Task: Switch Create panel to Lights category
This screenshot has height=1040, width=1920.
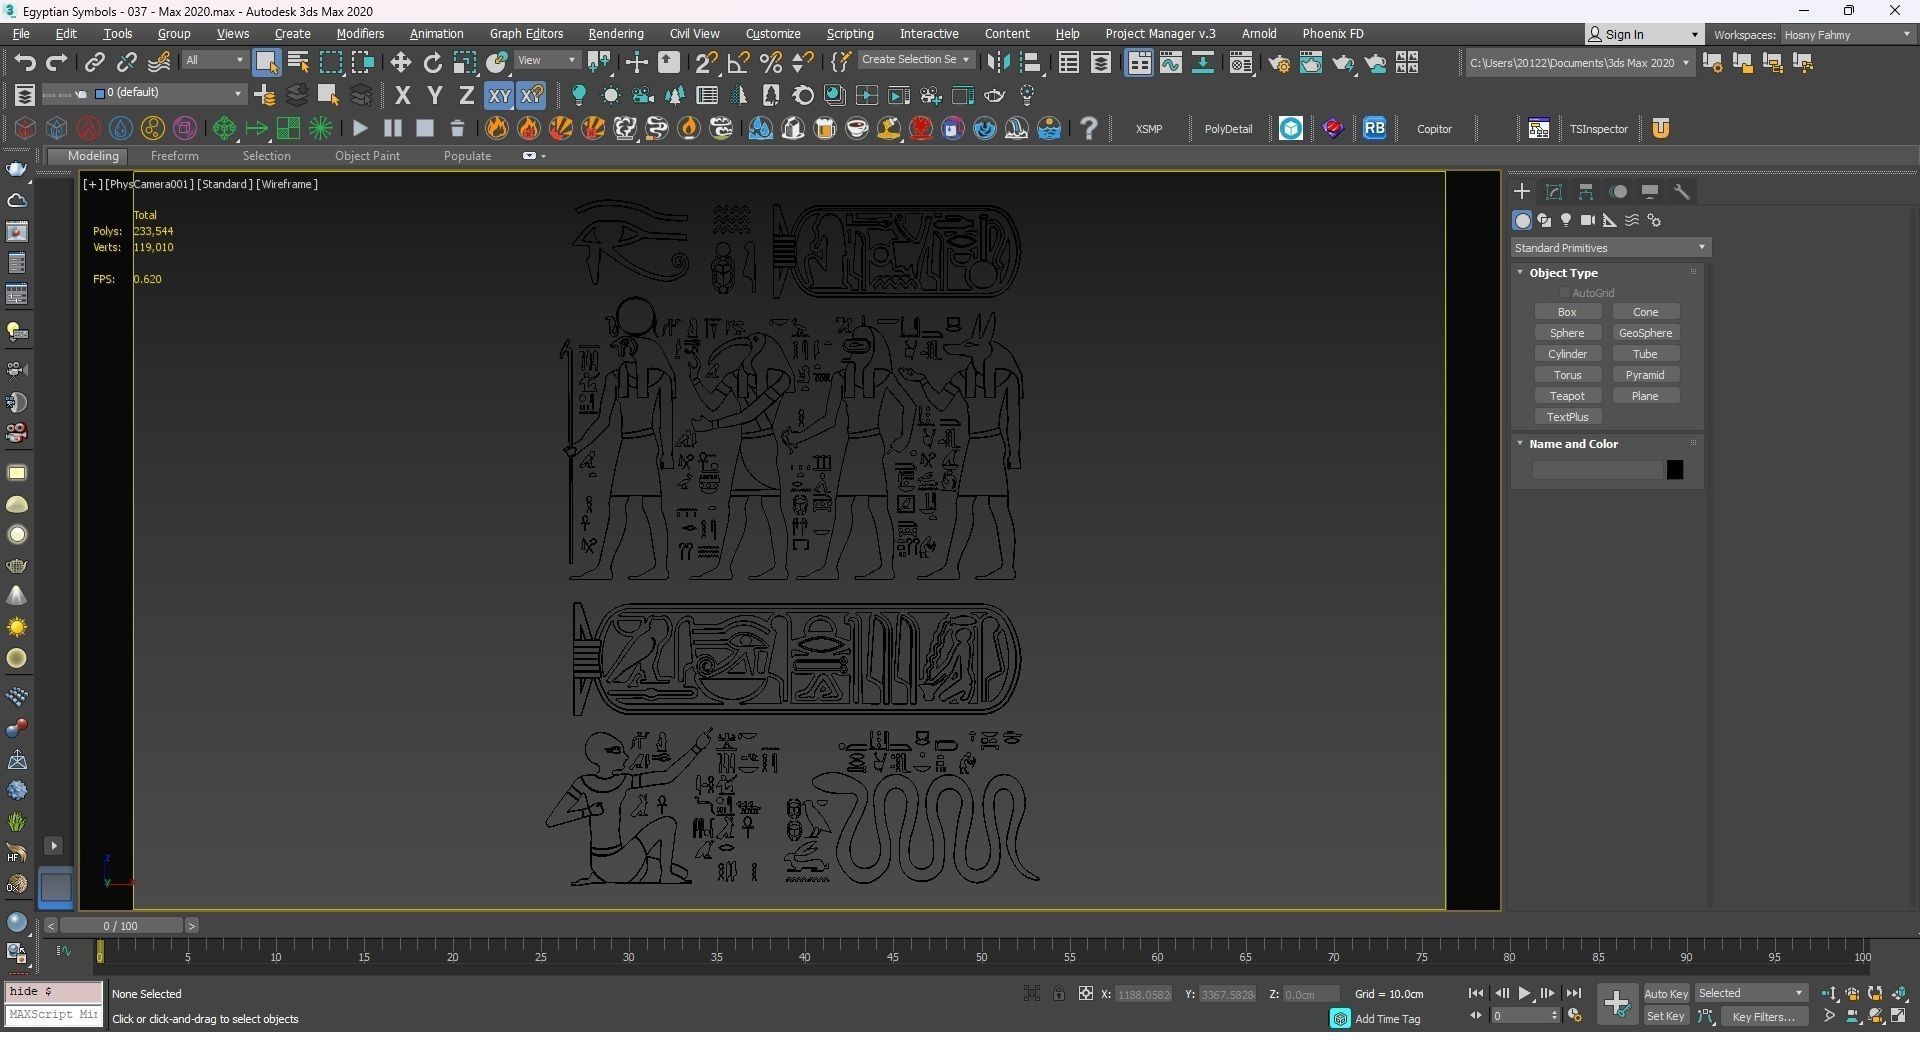Action: 1566,221
